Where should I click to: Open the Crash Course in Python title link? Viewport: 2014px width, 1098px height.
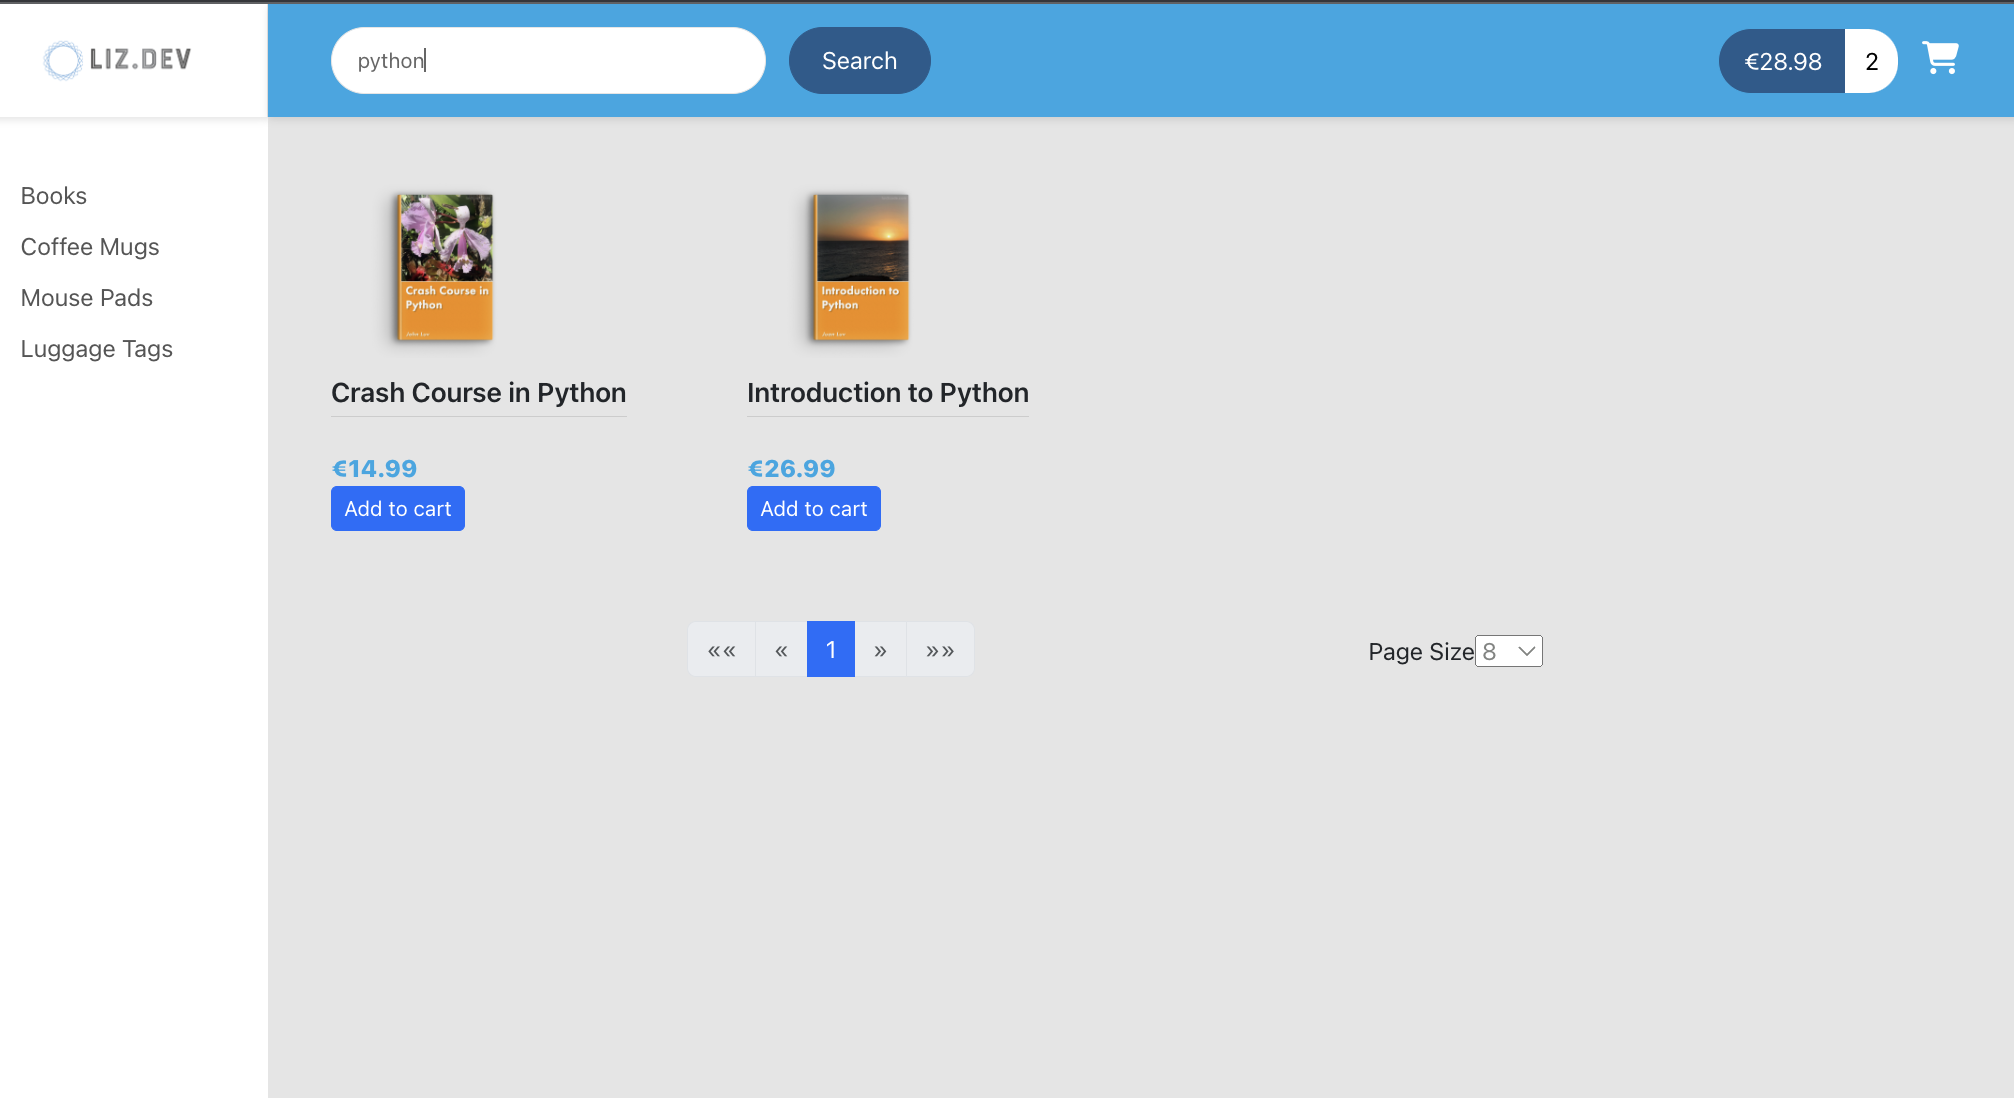pos(478,392)
